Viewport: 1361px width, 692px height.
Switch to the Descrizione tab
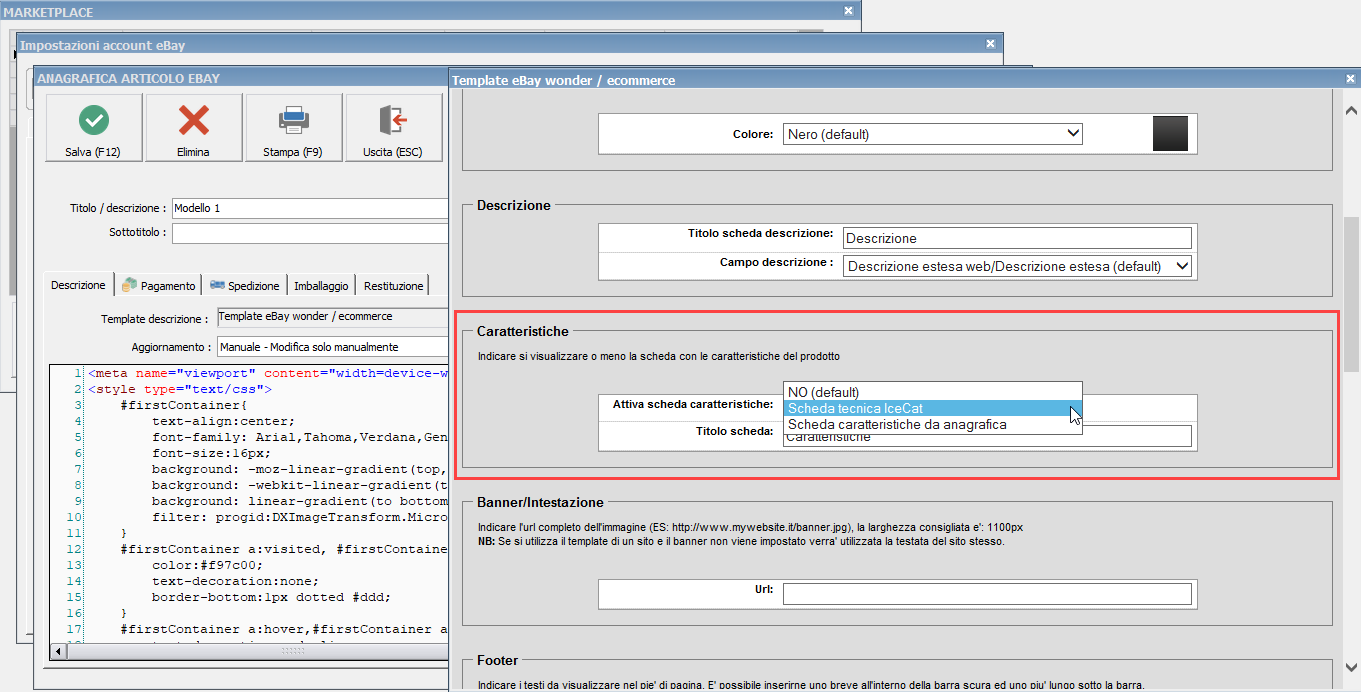[78, 285]
